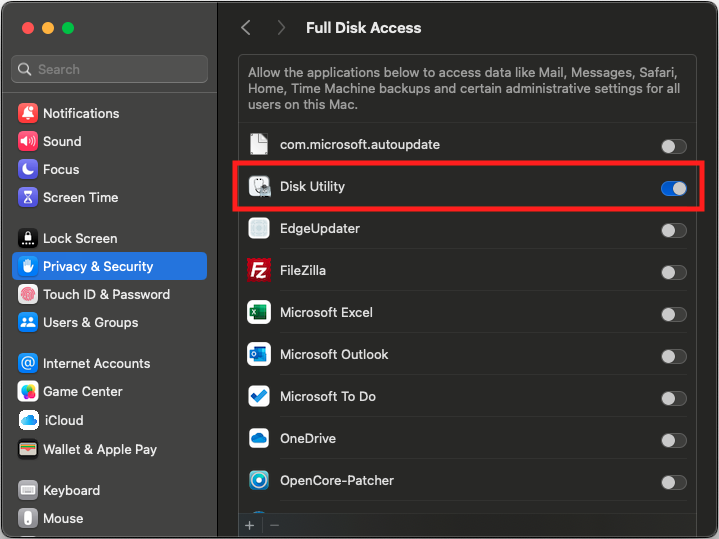Image resolution: width=719 pixels, height=539 pixels.
Task: Open Sound settings
Action: 109,141
